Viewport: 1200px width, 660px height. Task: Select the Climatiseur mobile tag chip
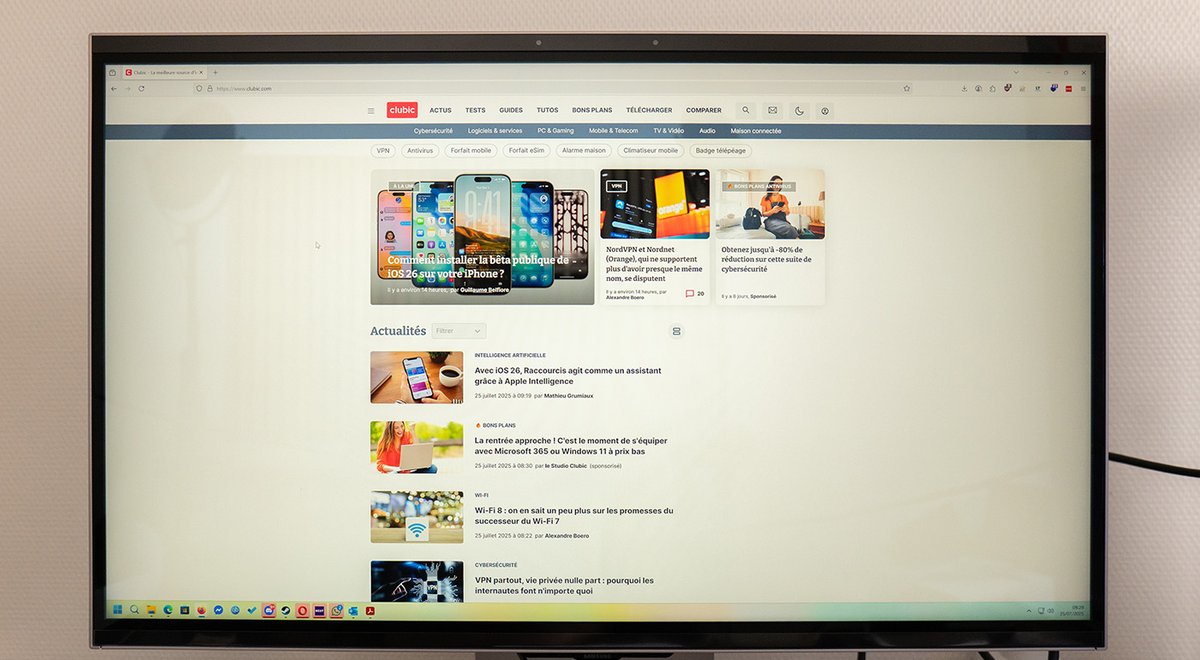pos(650,151)
